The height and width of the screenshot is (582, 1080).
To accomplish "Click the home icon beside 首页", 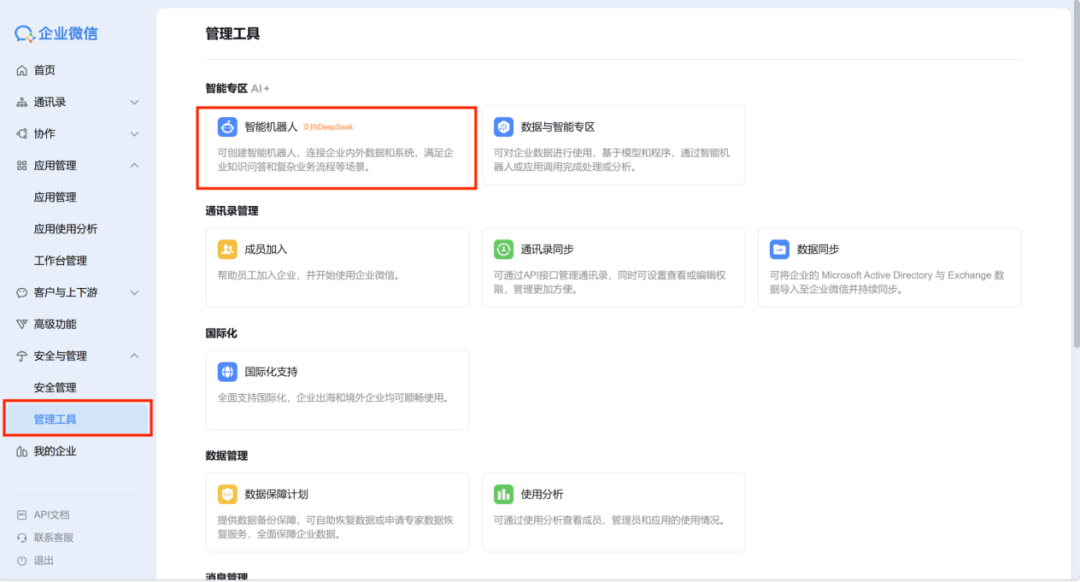I will (x=22, y=70).
